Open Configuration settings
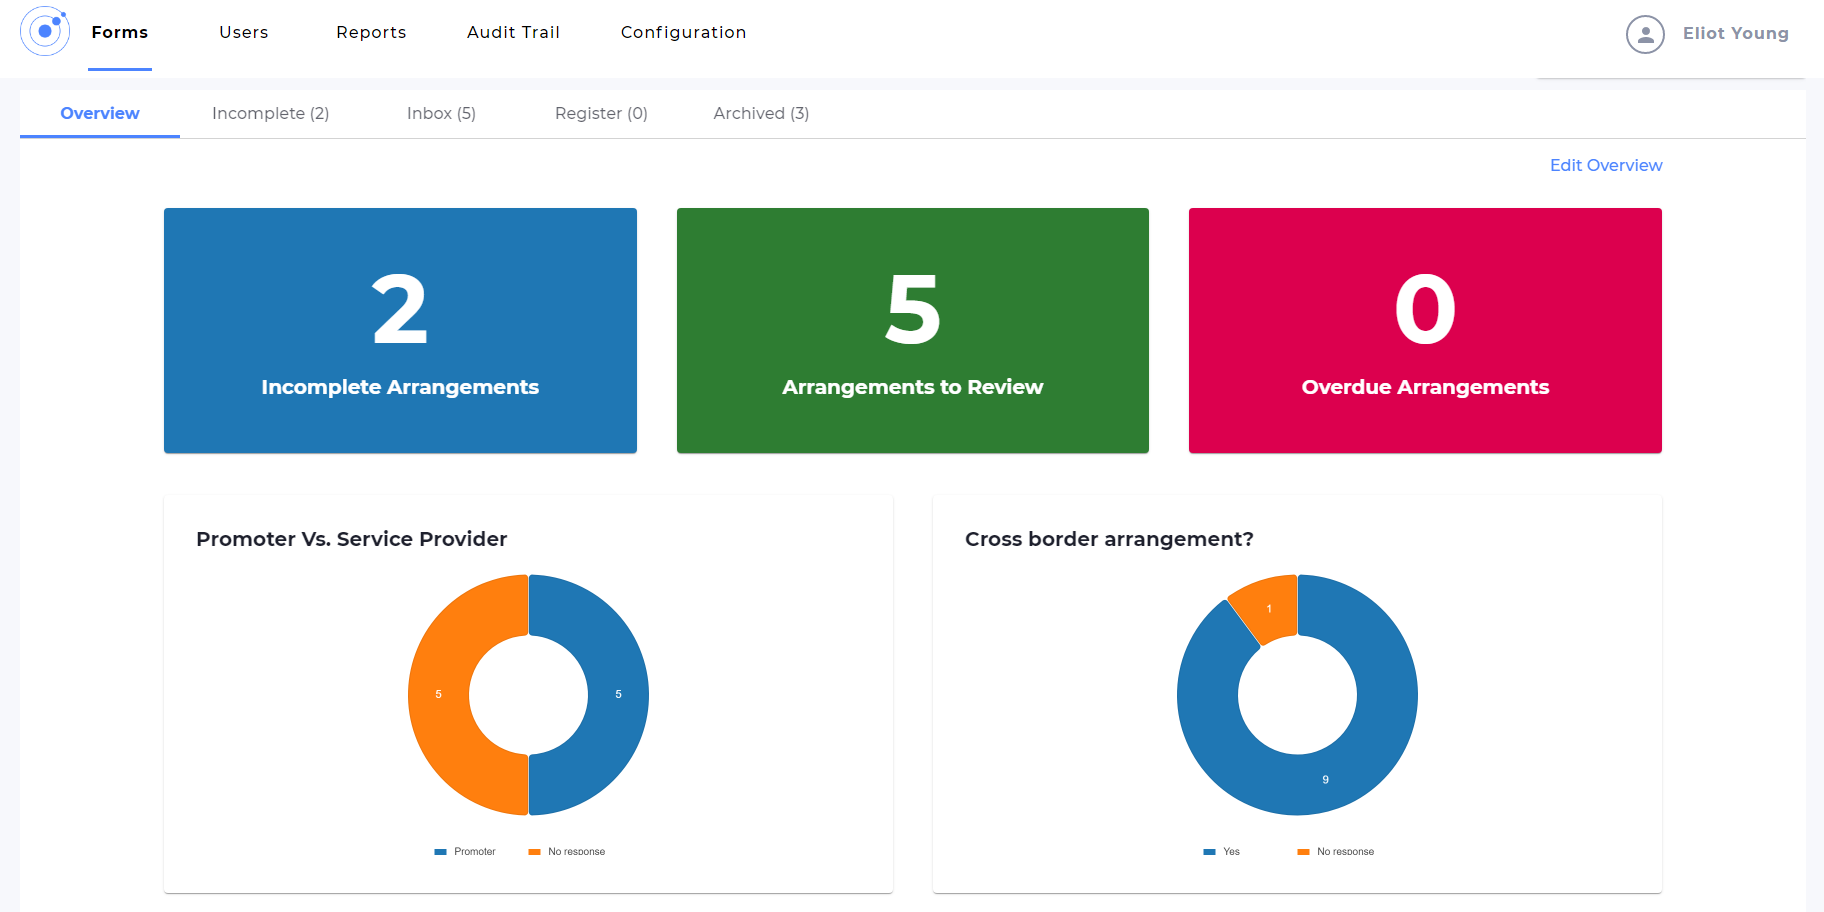This screenshot has width=1824, height=912. click(x=683, y=32)
